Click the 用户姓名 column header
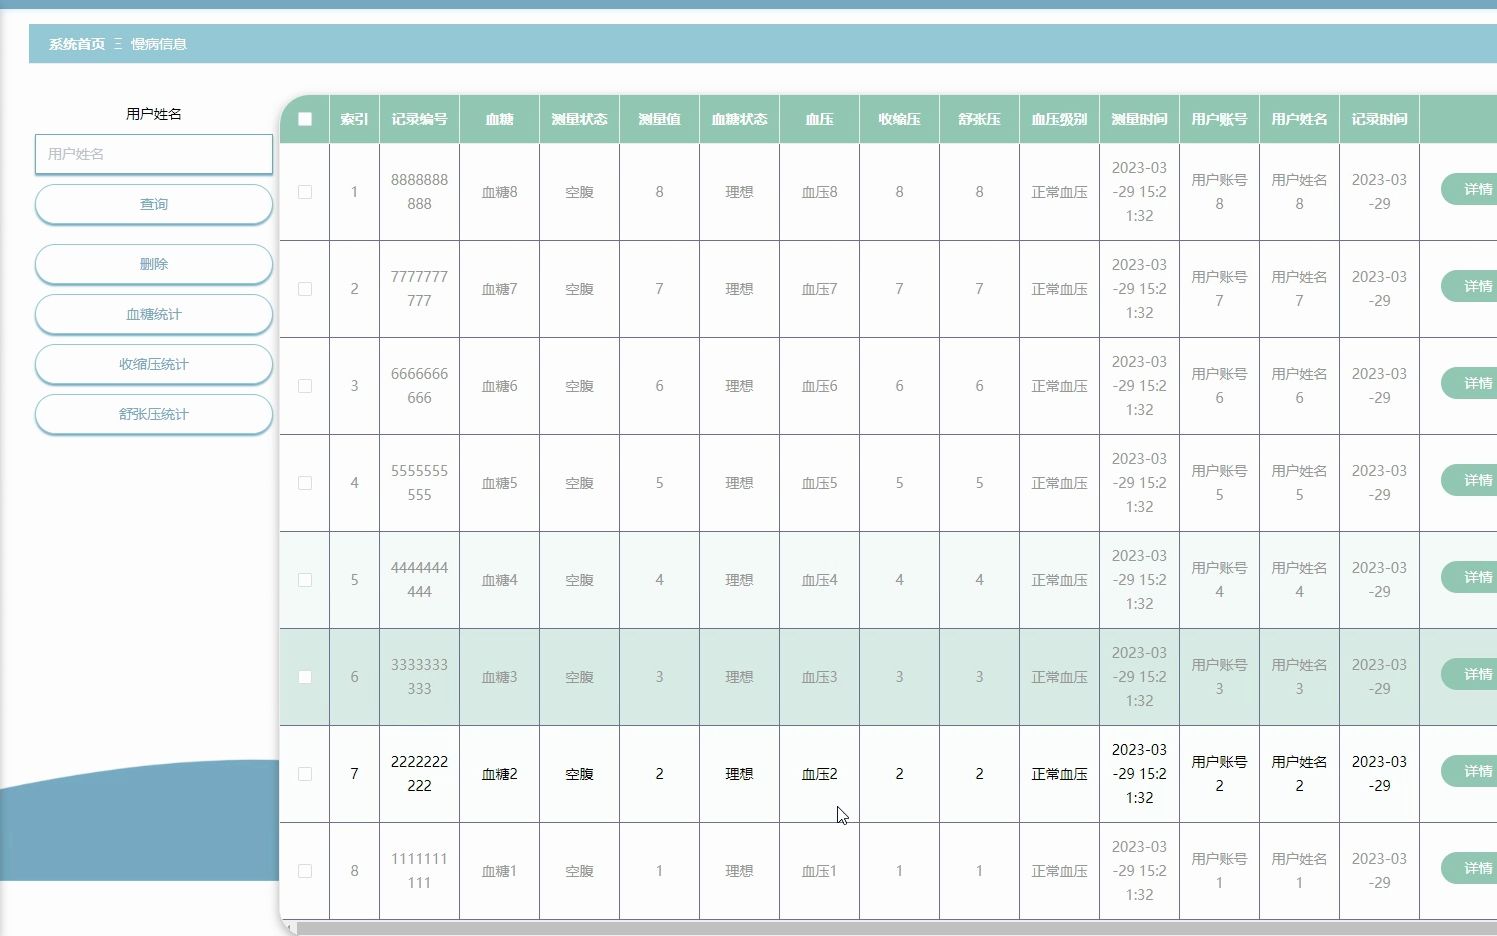This screenshot has height=936, width=1497. 1299,119
